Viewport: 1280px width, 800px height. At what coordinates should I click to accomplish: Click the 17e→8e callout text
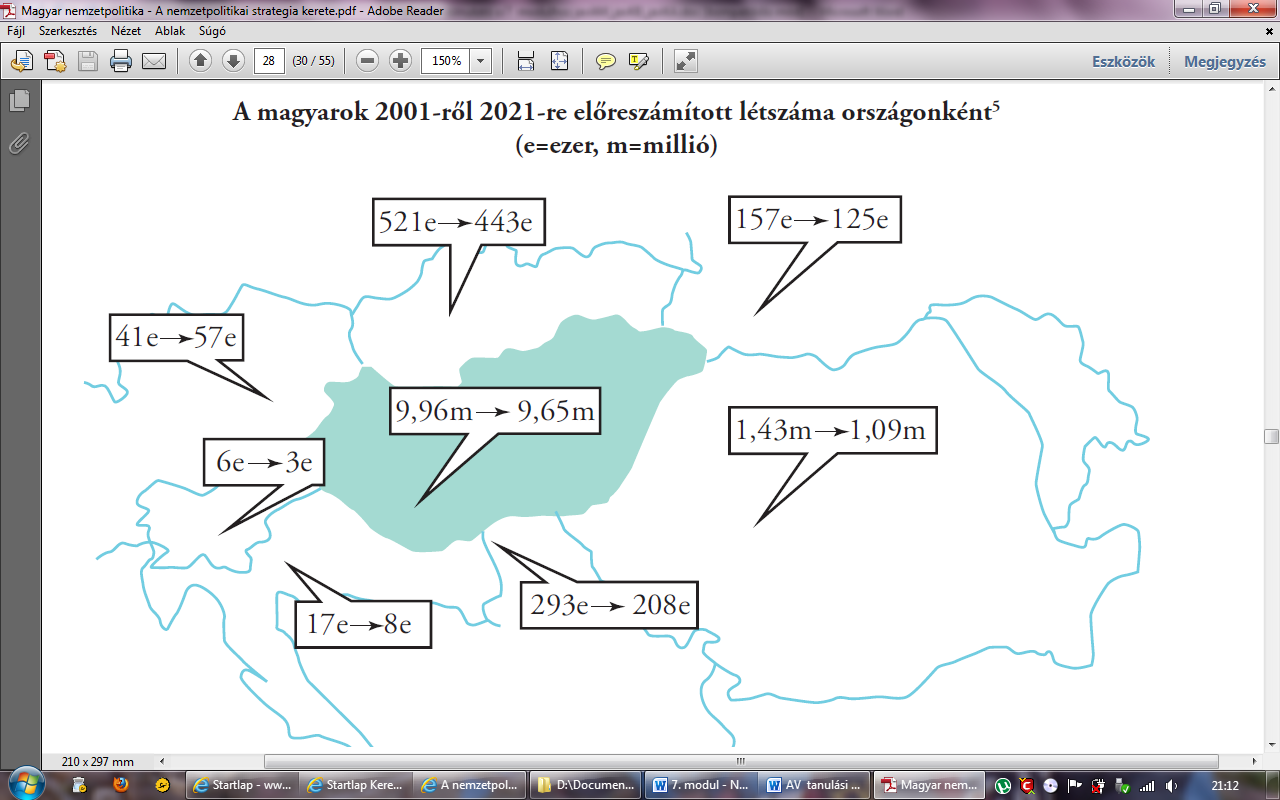360,624
